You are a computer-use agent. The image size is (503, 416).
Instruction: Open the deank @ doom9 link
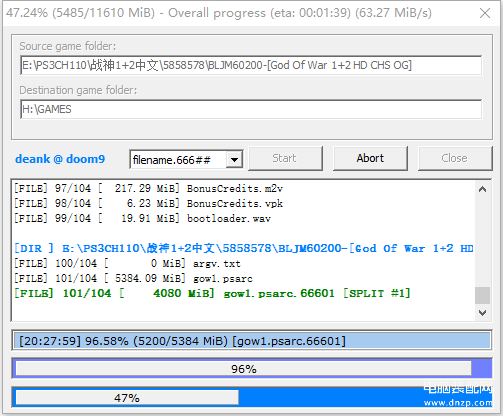tap(60, 159)
